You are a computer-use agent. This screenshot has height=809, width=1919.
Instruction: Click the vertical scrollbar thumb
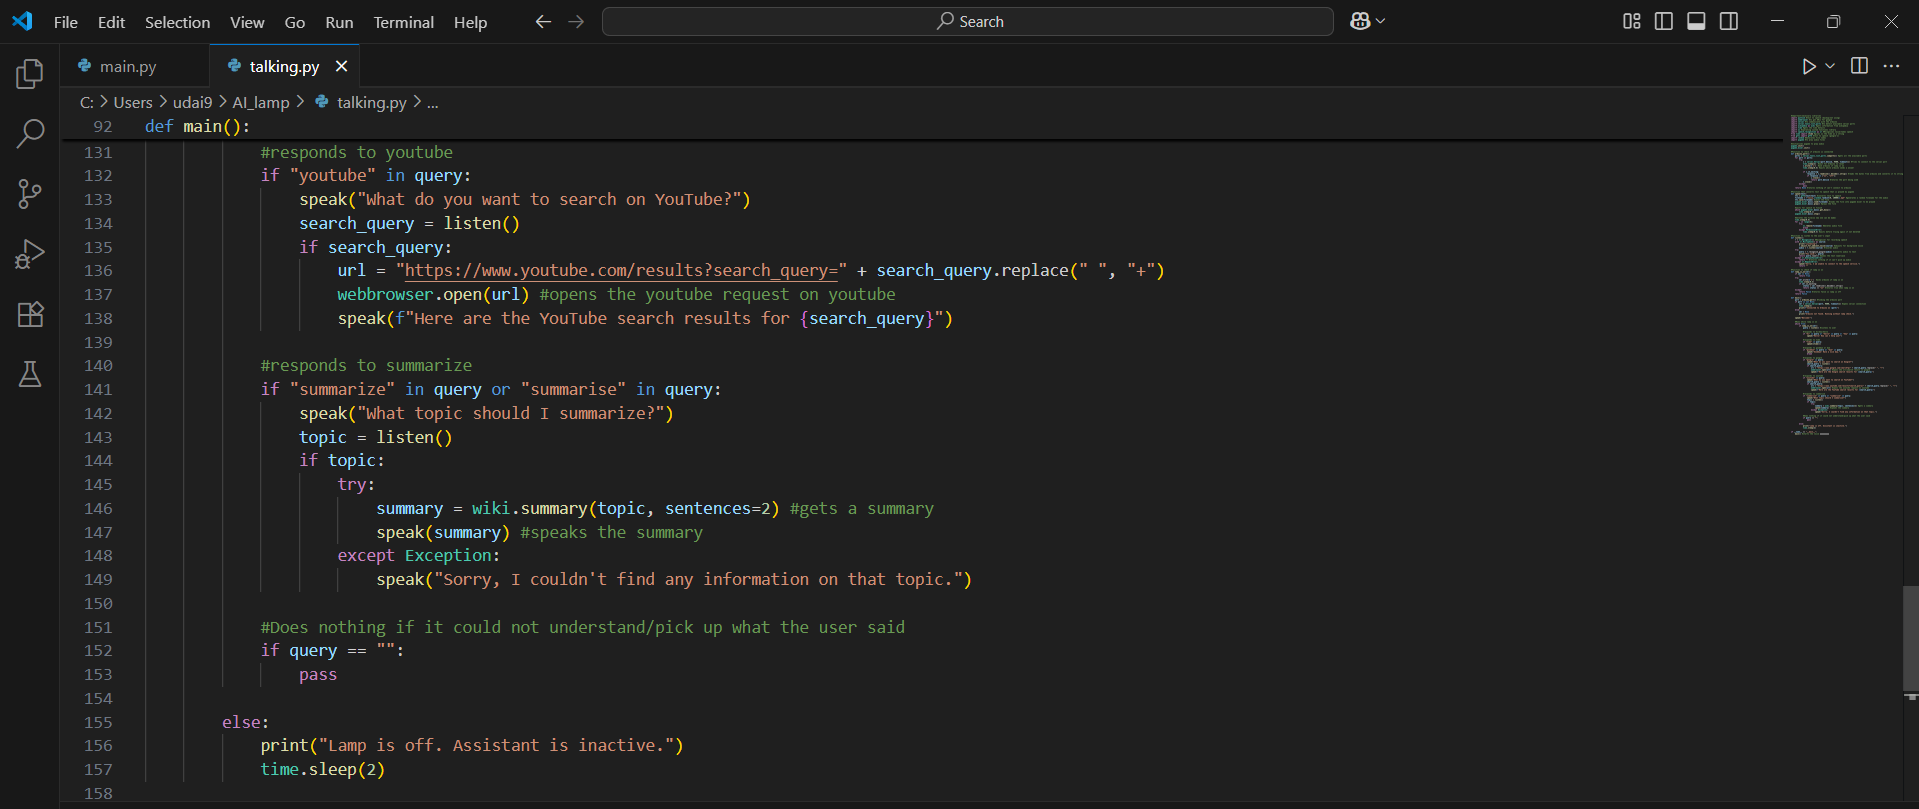tap(1910, 638)
